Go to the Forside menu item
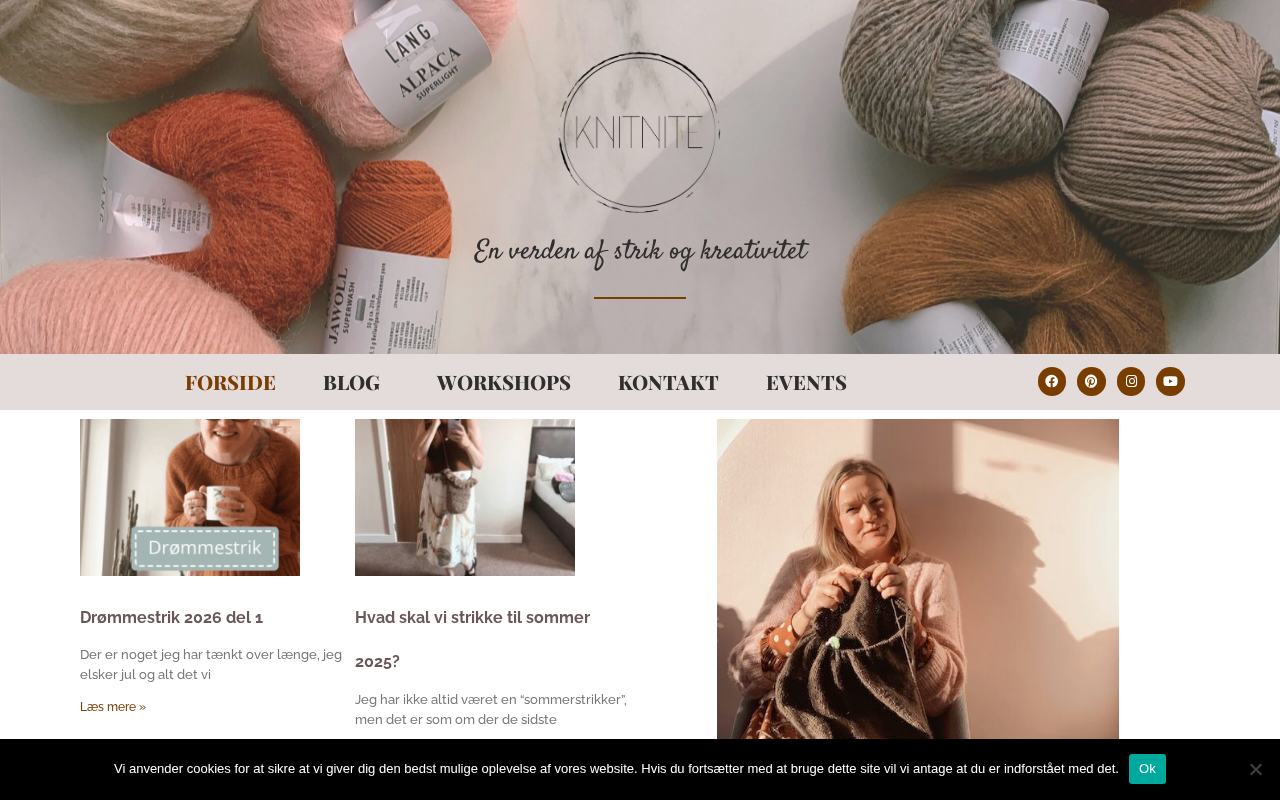Image resolution: width=1280 pixels, height=800 pixels. click(x=230, y=382)
